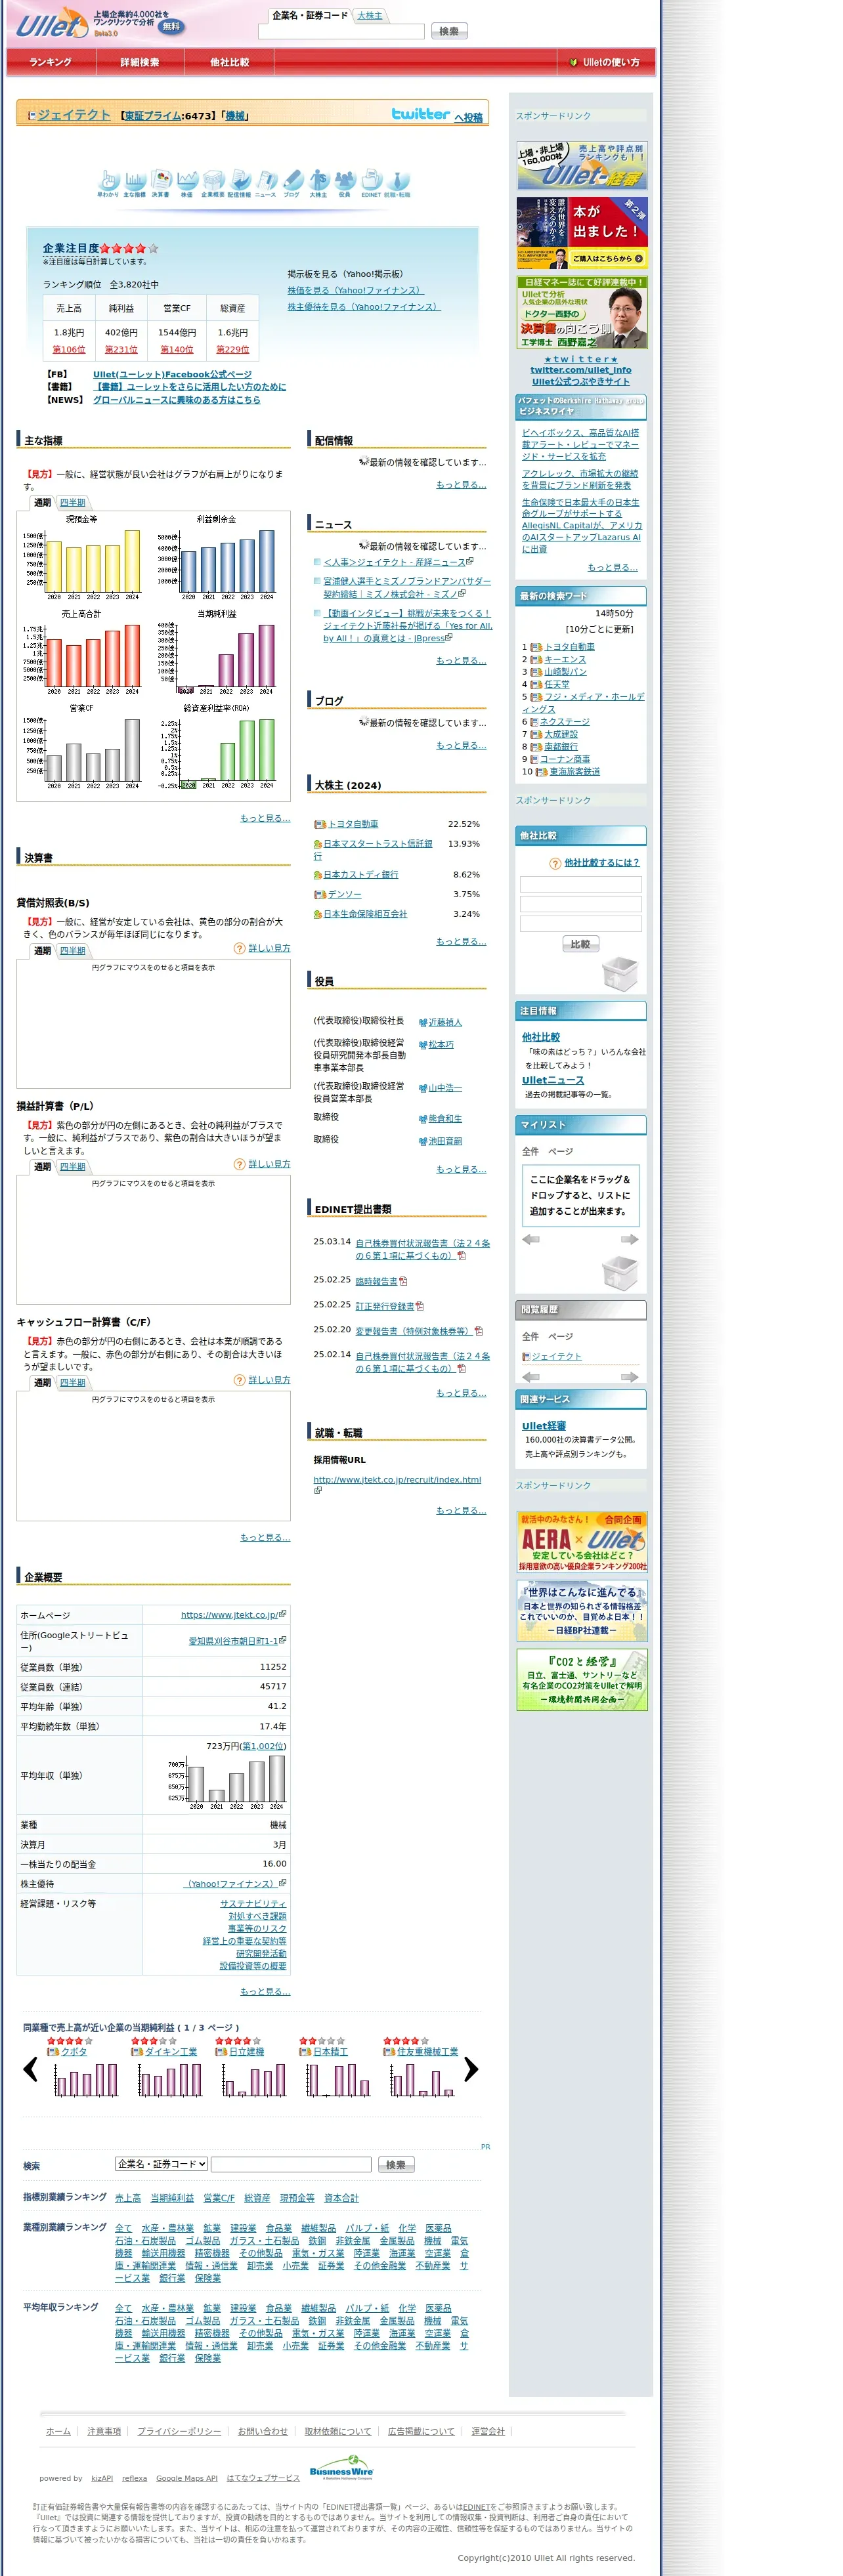This screenshot has height=2576, width=843.
Task: Open Ulletの使い方 guide menu
Action: click(x=605, y=62)
